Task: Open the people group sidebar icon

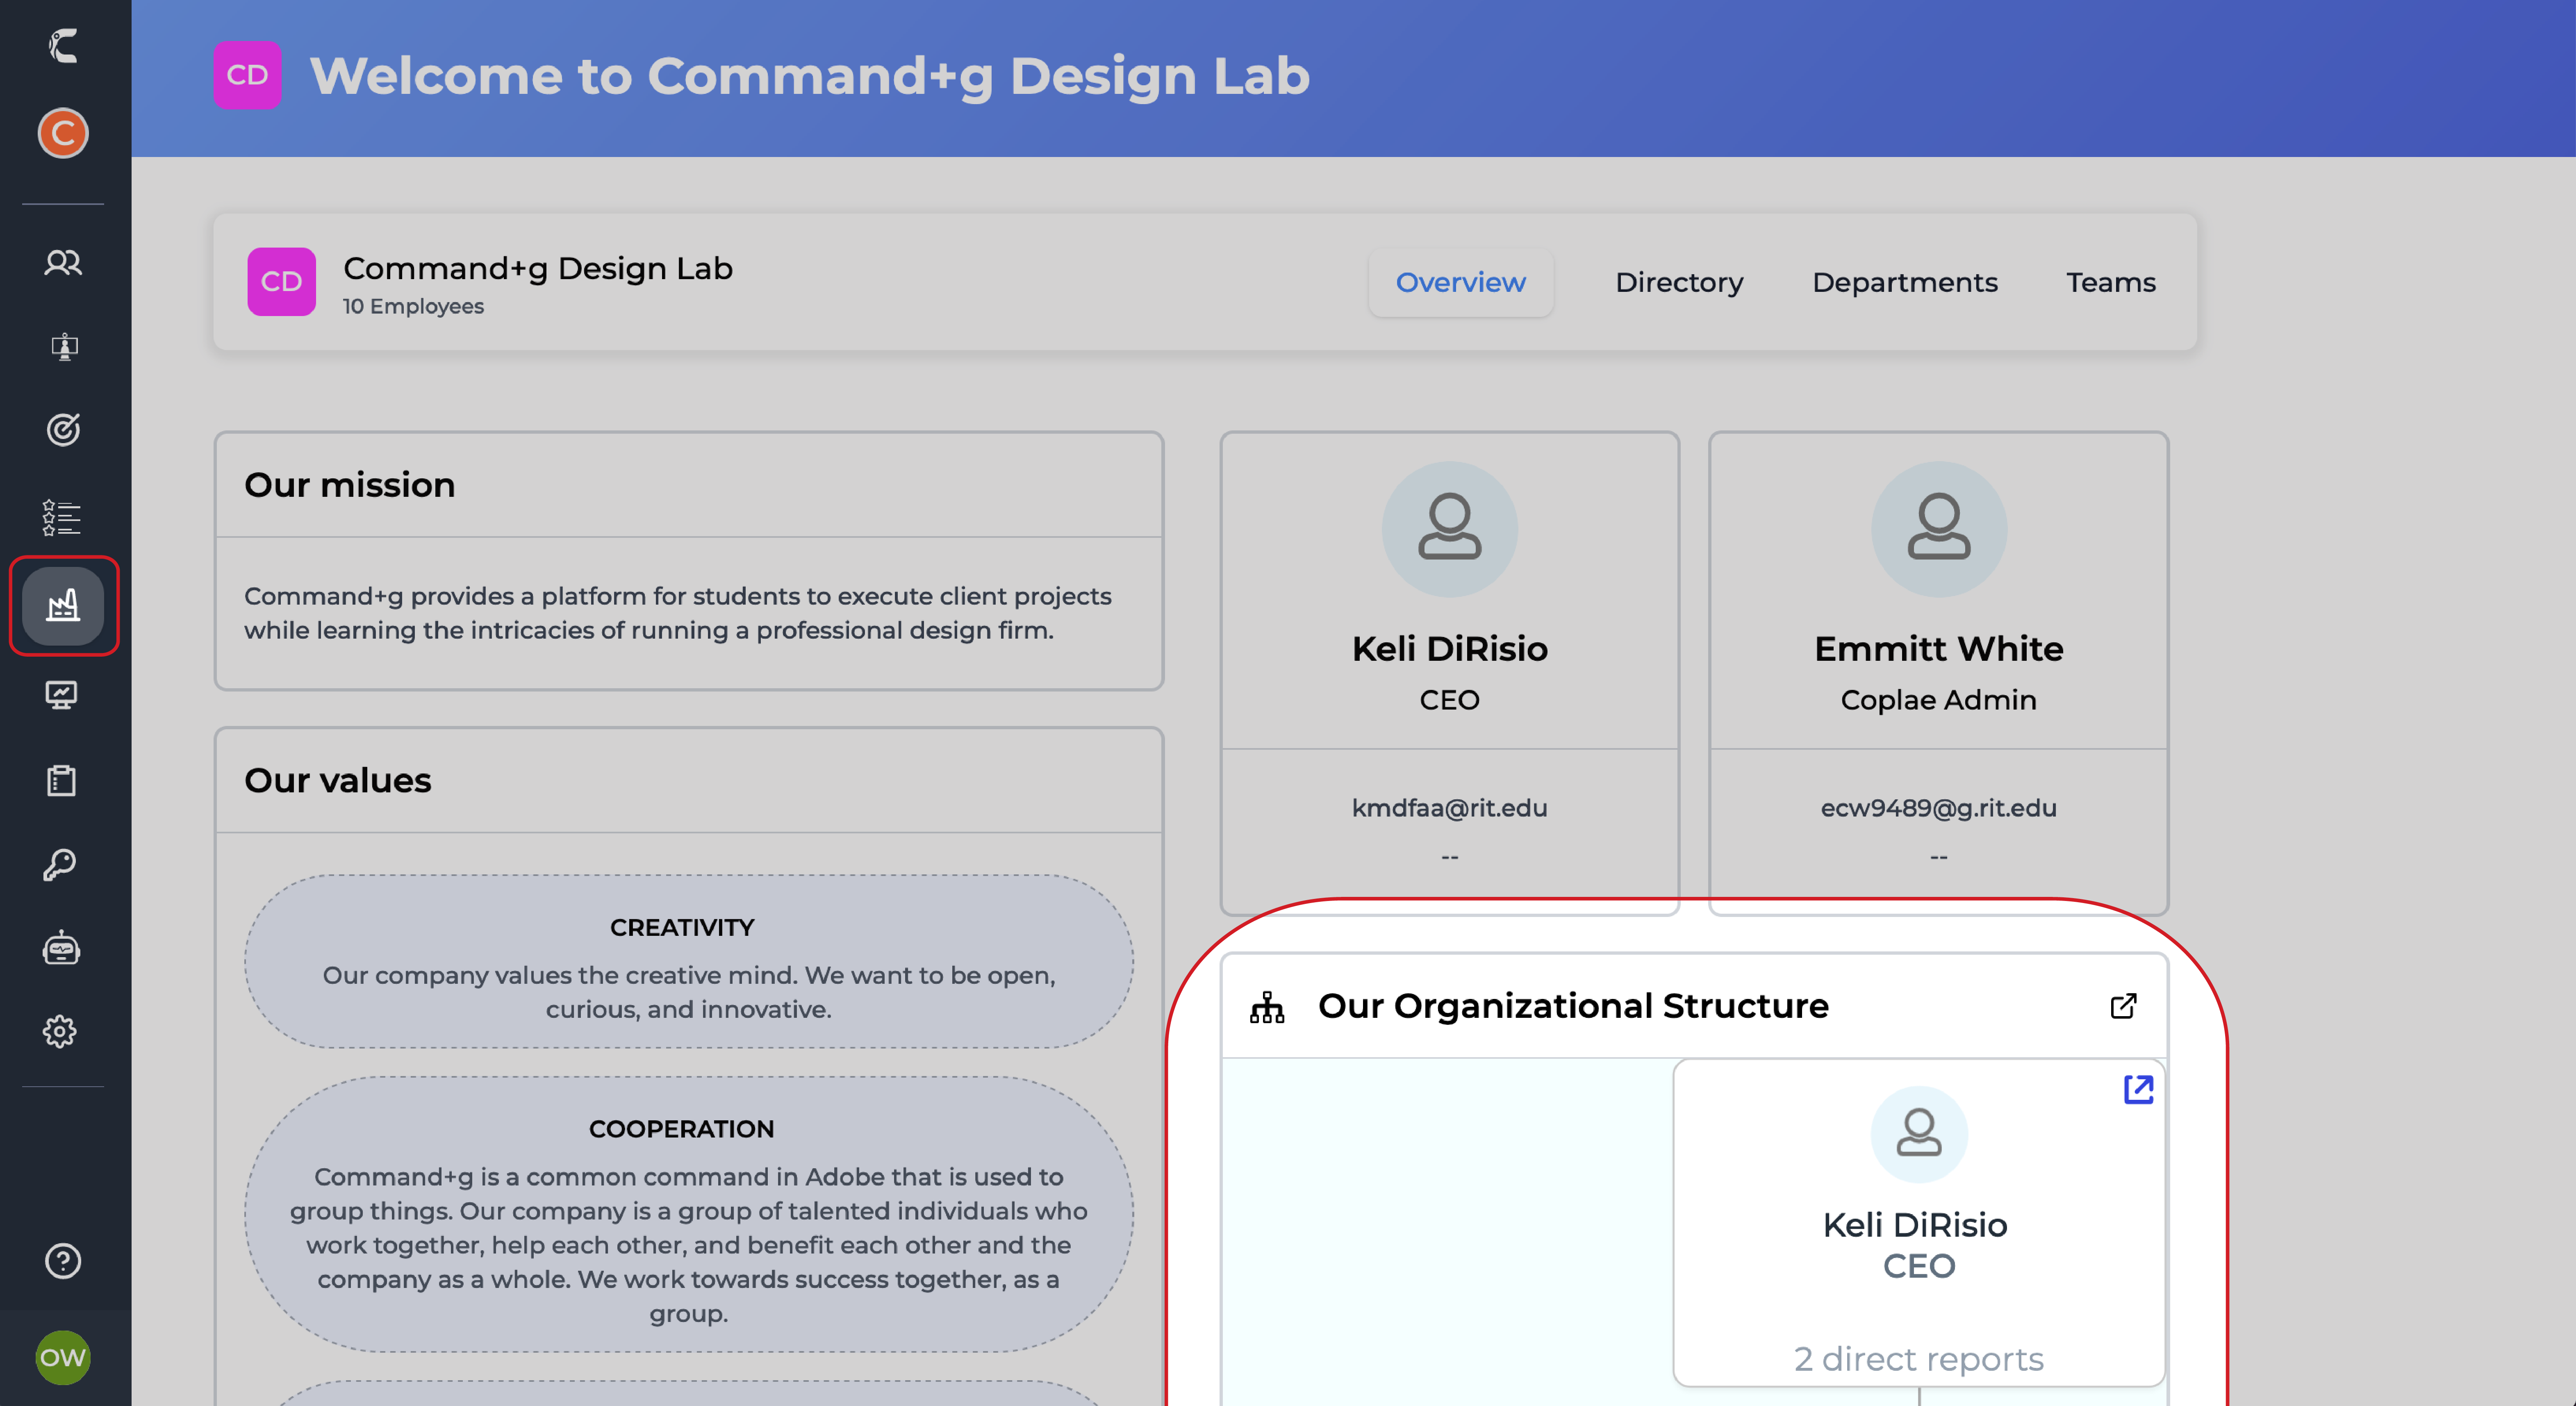Action: tap(63, 263)
